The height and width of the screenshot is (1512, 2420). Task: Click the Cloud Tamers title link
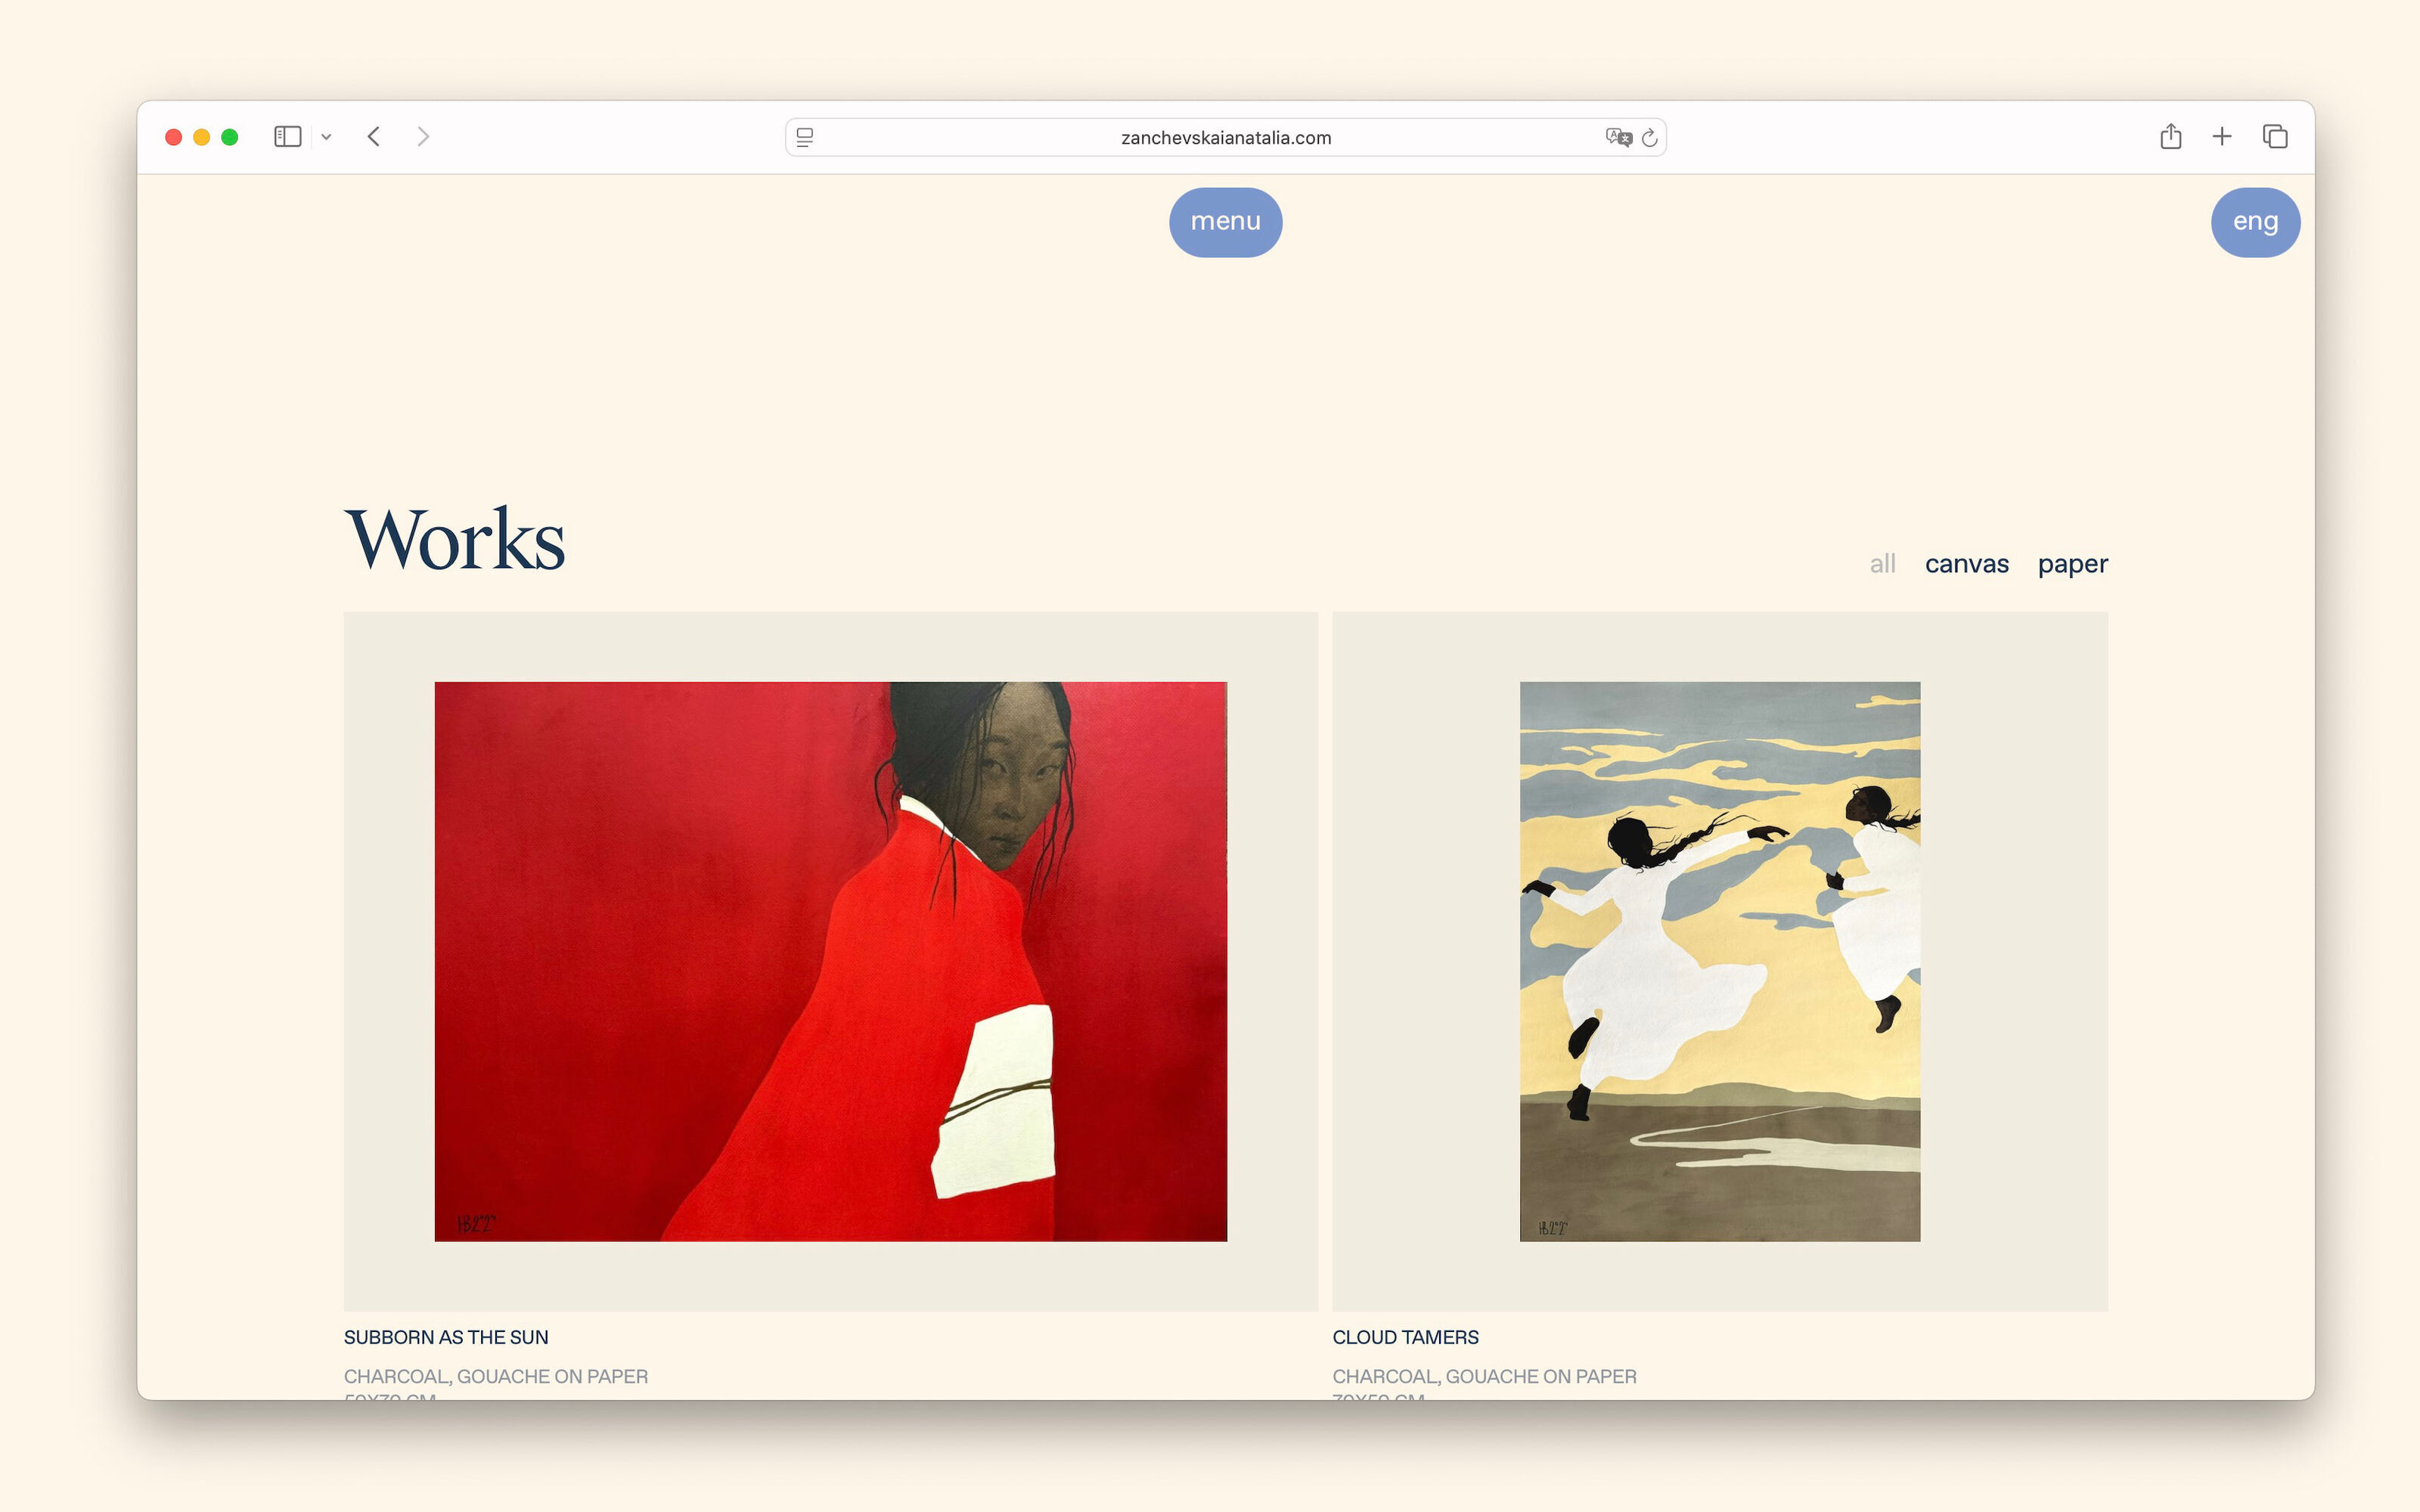click(x=1405, y=1337)
